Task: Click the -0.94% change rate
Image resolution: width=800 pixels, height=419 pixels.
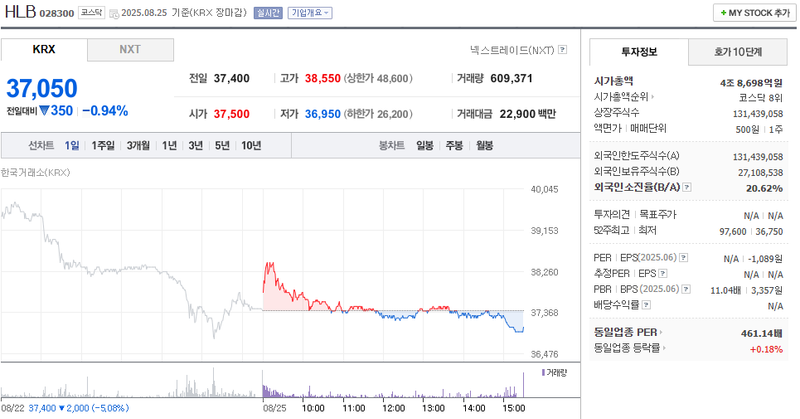Action: 105,111
